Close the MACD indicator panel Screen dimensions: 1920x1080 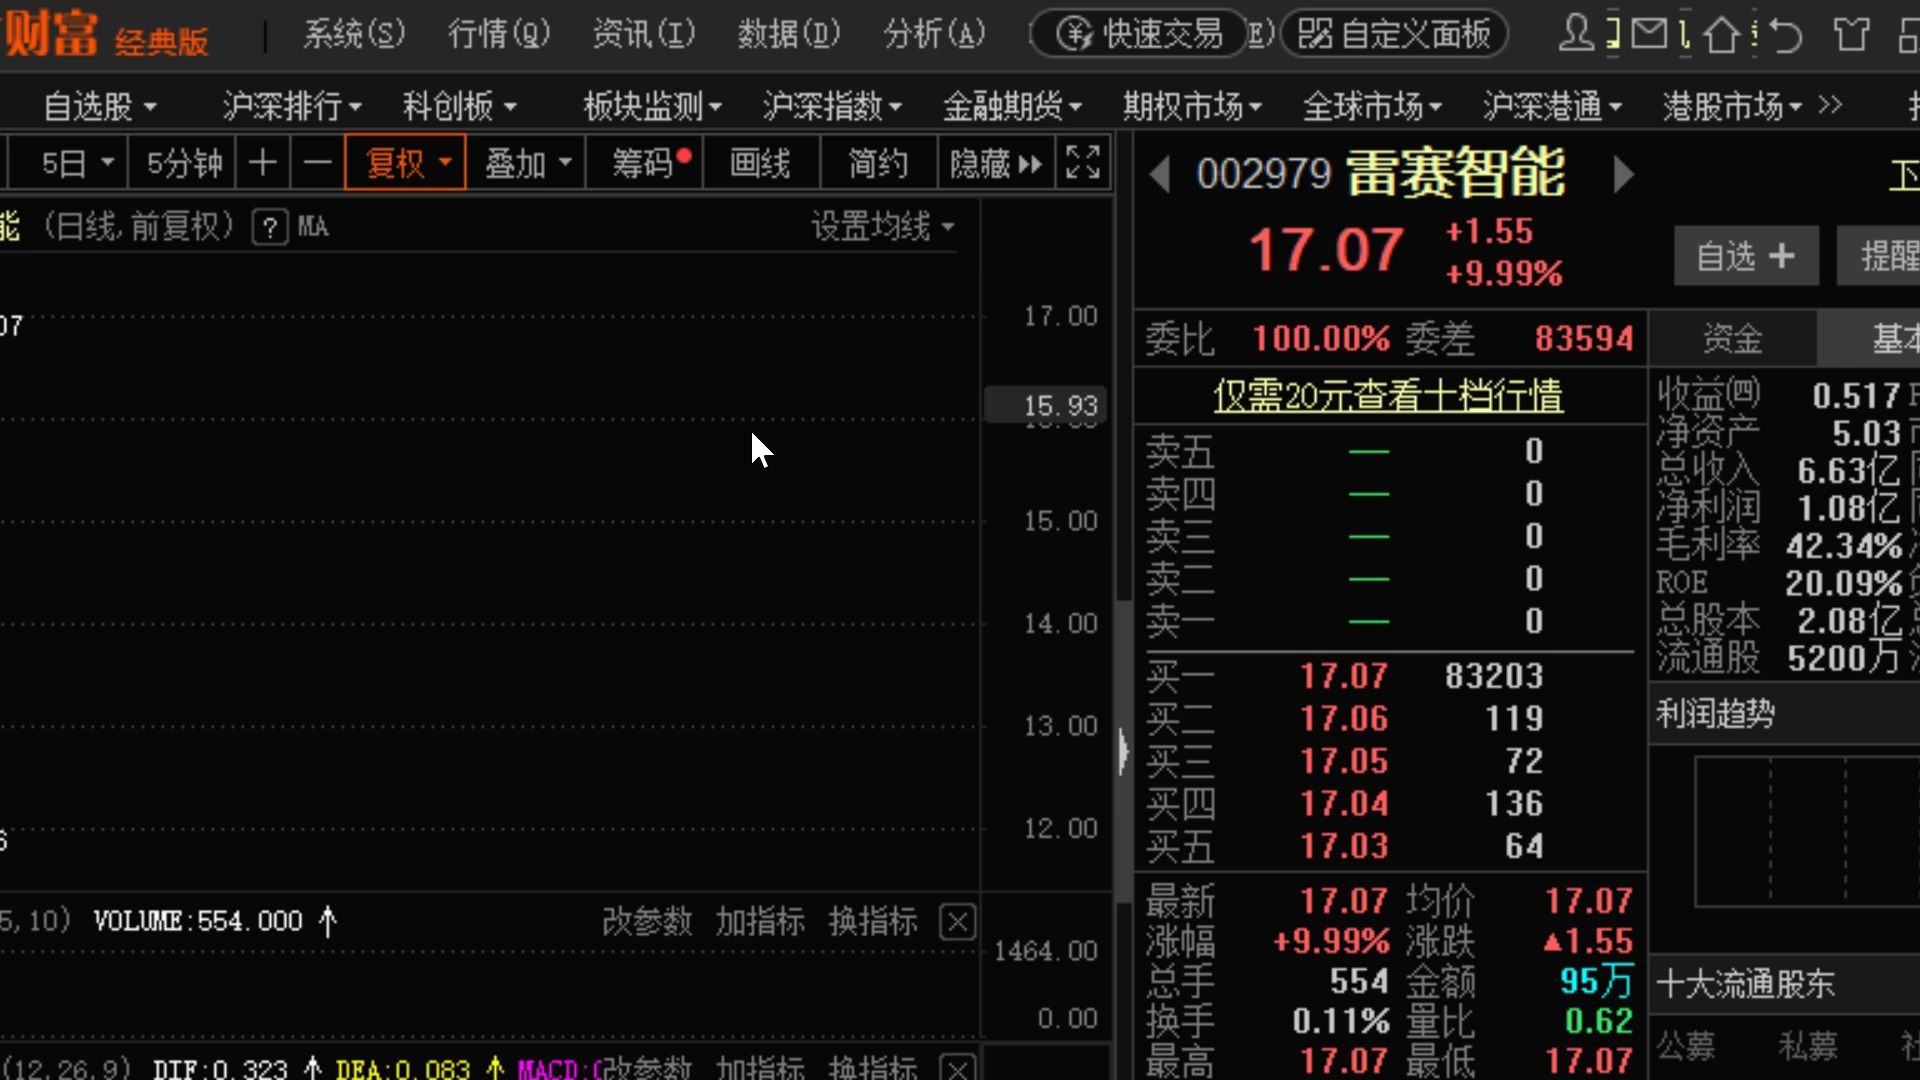[957, 1068]
